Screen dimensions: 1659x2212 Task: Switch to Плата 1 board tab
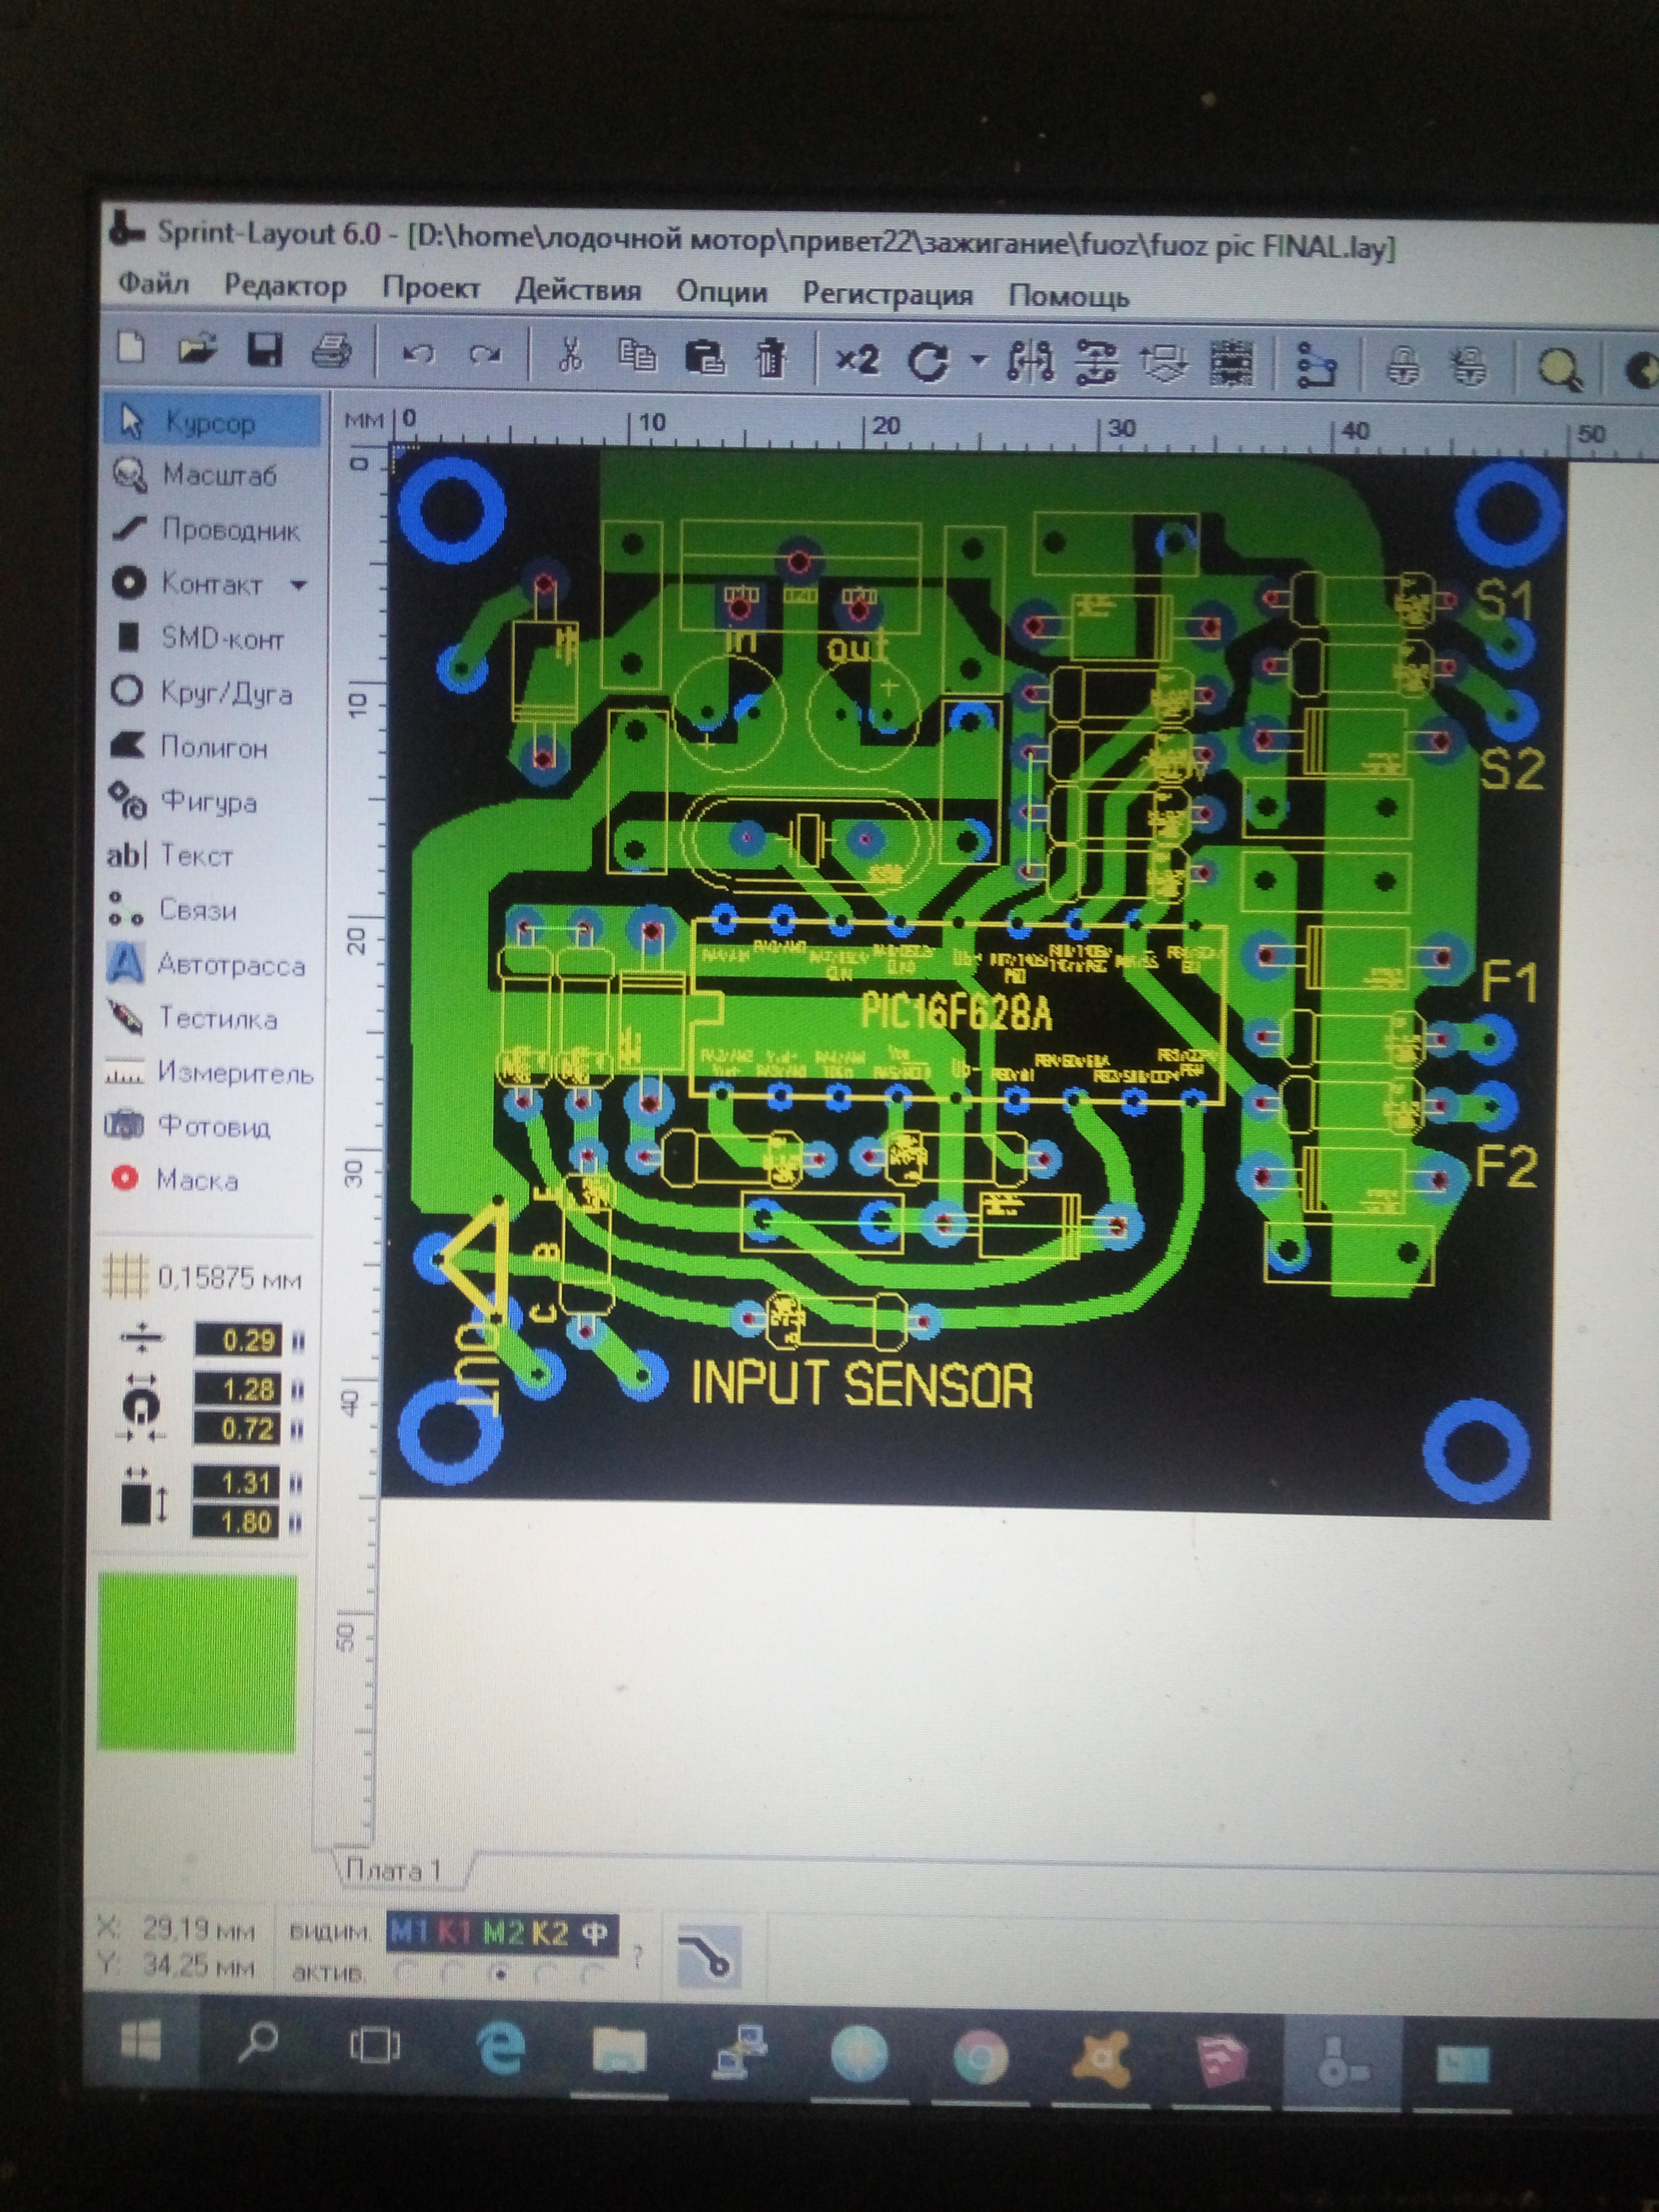[x=393, y=1869]
